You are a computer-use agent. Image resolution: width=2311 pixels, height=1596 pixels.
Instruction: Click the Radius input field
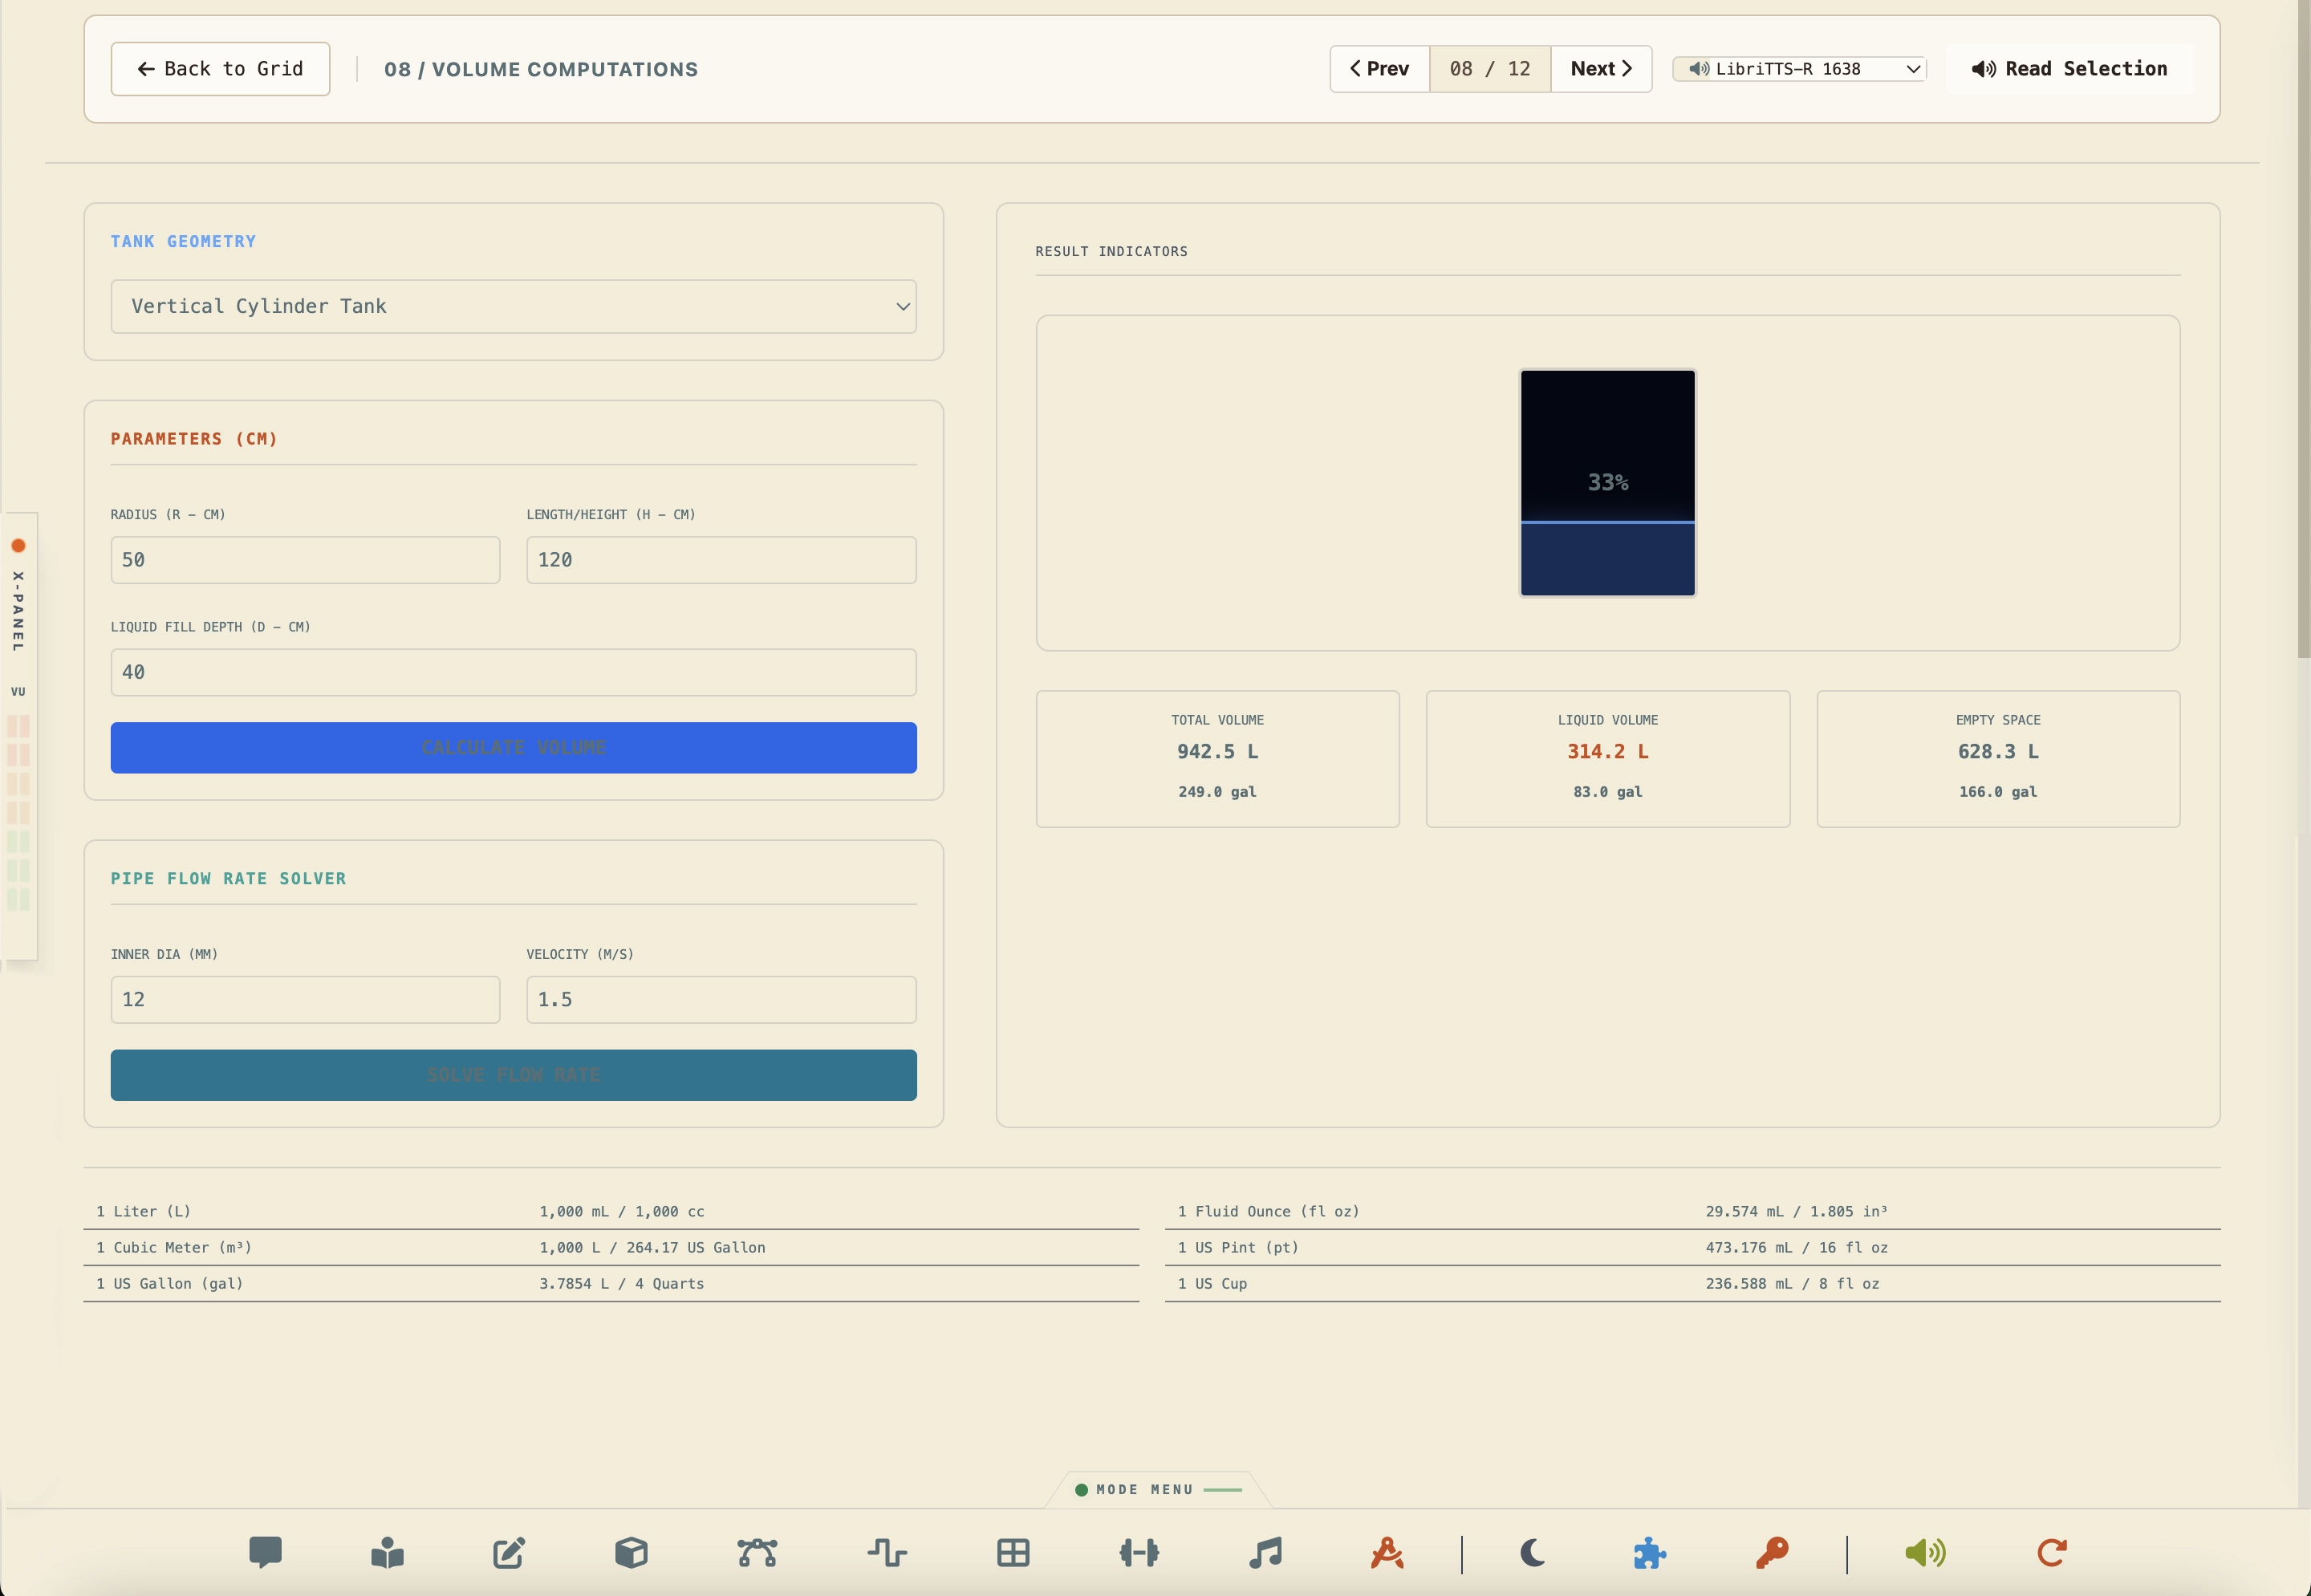point(305,560)
